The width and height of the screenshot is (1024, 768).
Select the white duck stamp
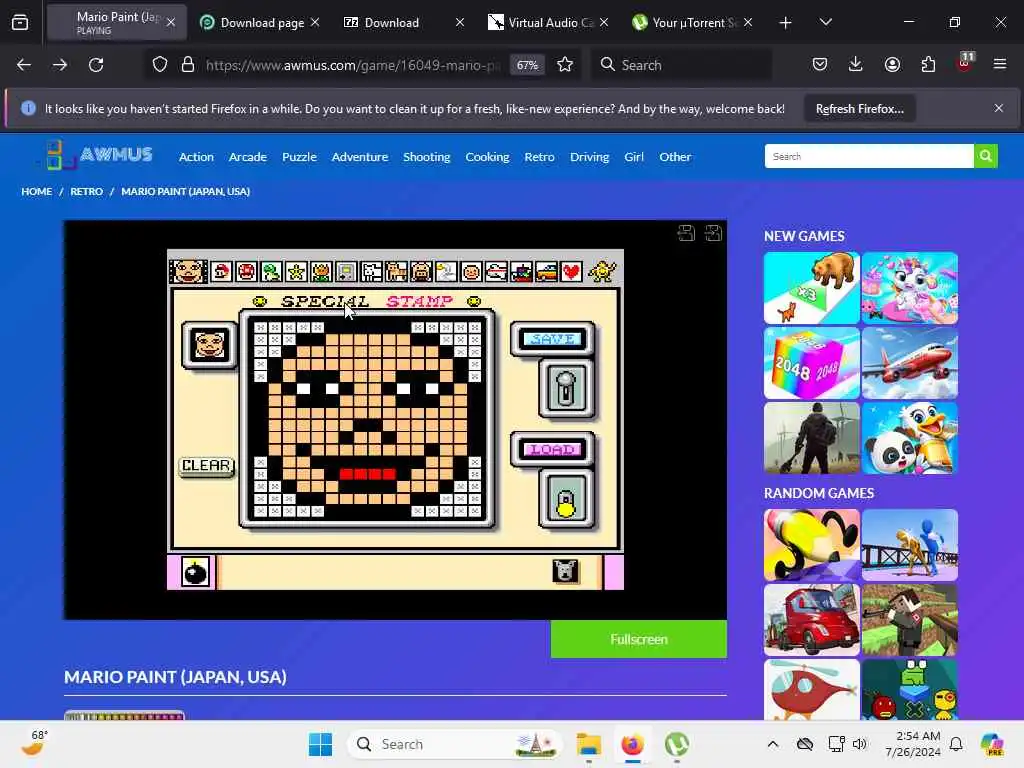coord(446,271)
